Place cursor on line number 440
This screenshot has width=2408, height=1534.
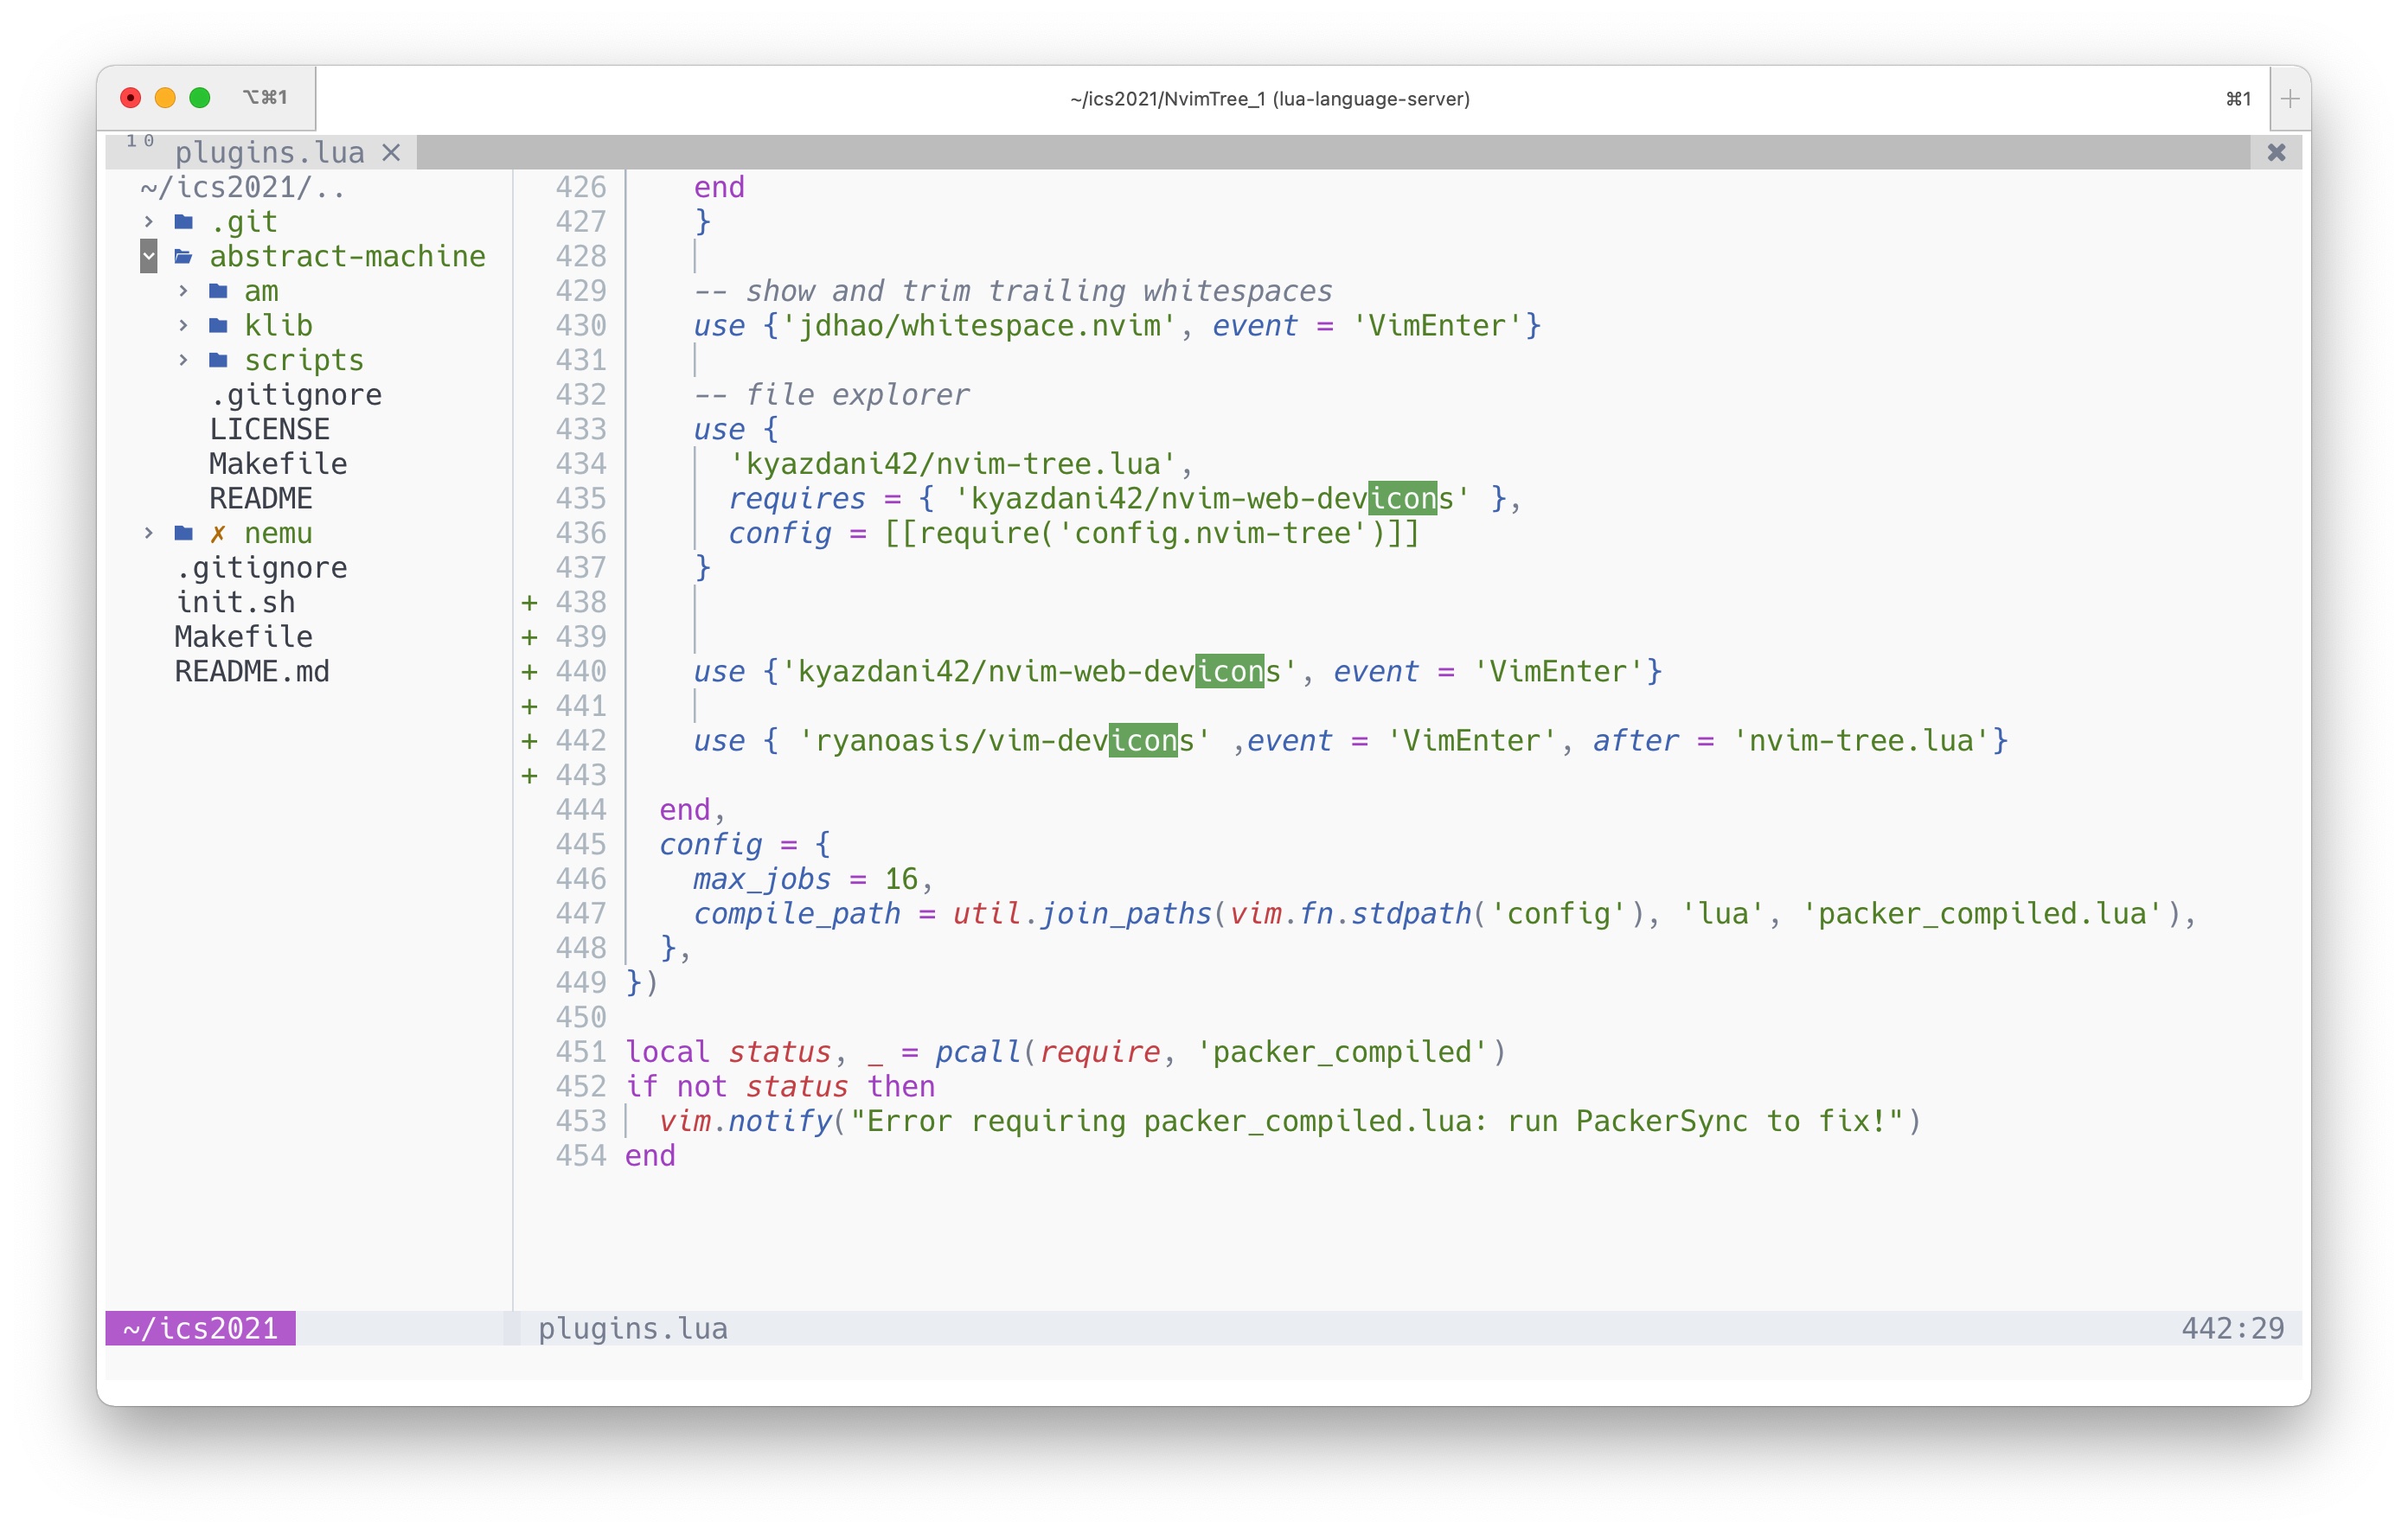click(x=580, y=672)
